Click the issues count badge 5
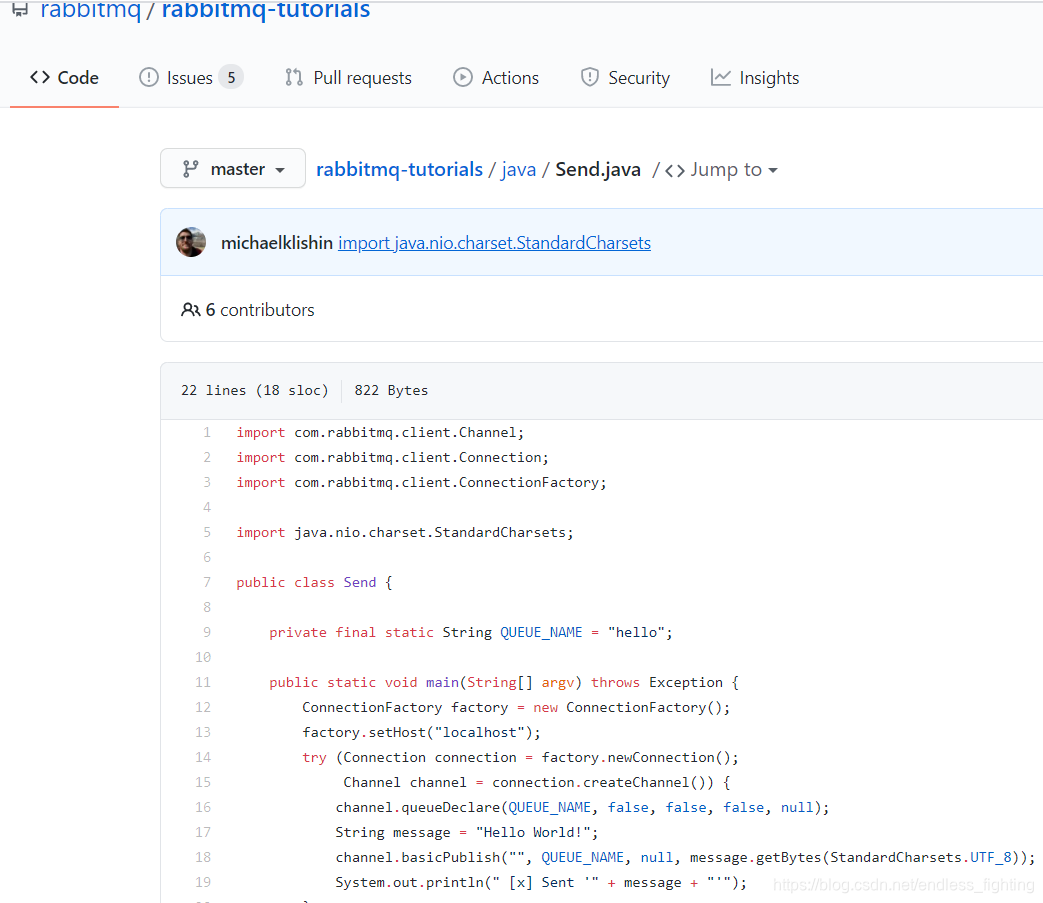Image resolution: width=1043 pixels, height=903 pixels. coord(231,78)
